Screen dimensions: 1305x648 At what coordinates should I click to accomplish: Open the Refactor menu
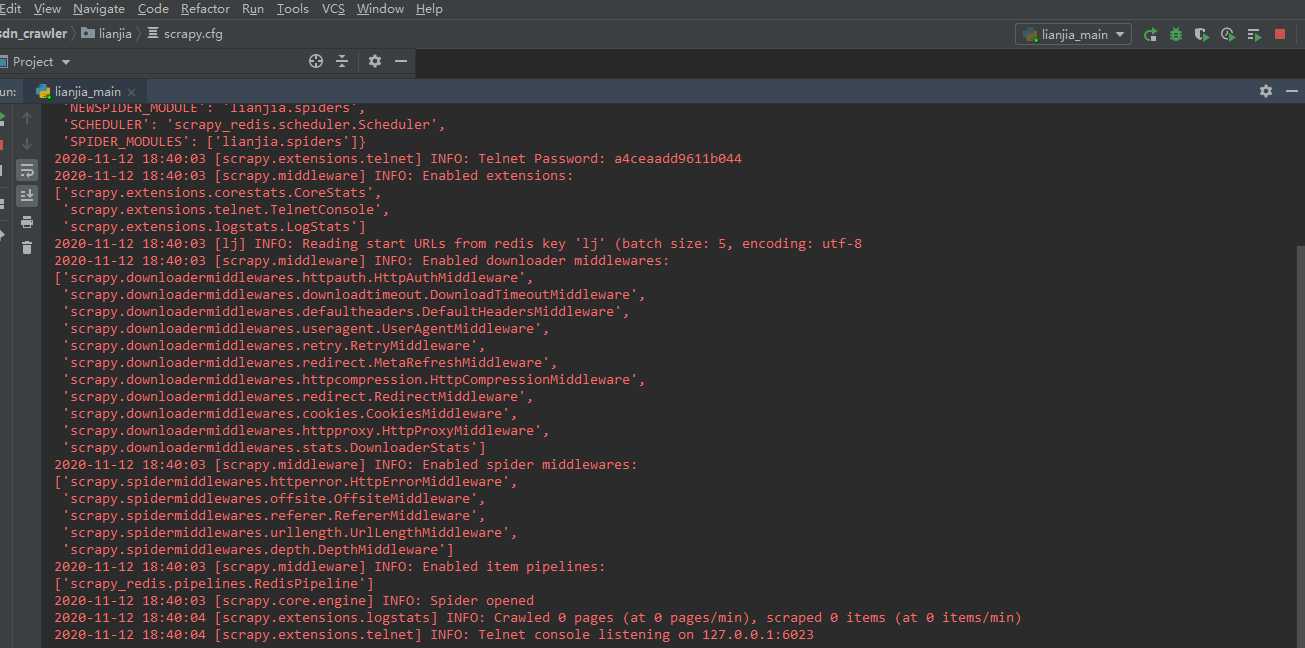pyautogui.click(x=205, y=9)
